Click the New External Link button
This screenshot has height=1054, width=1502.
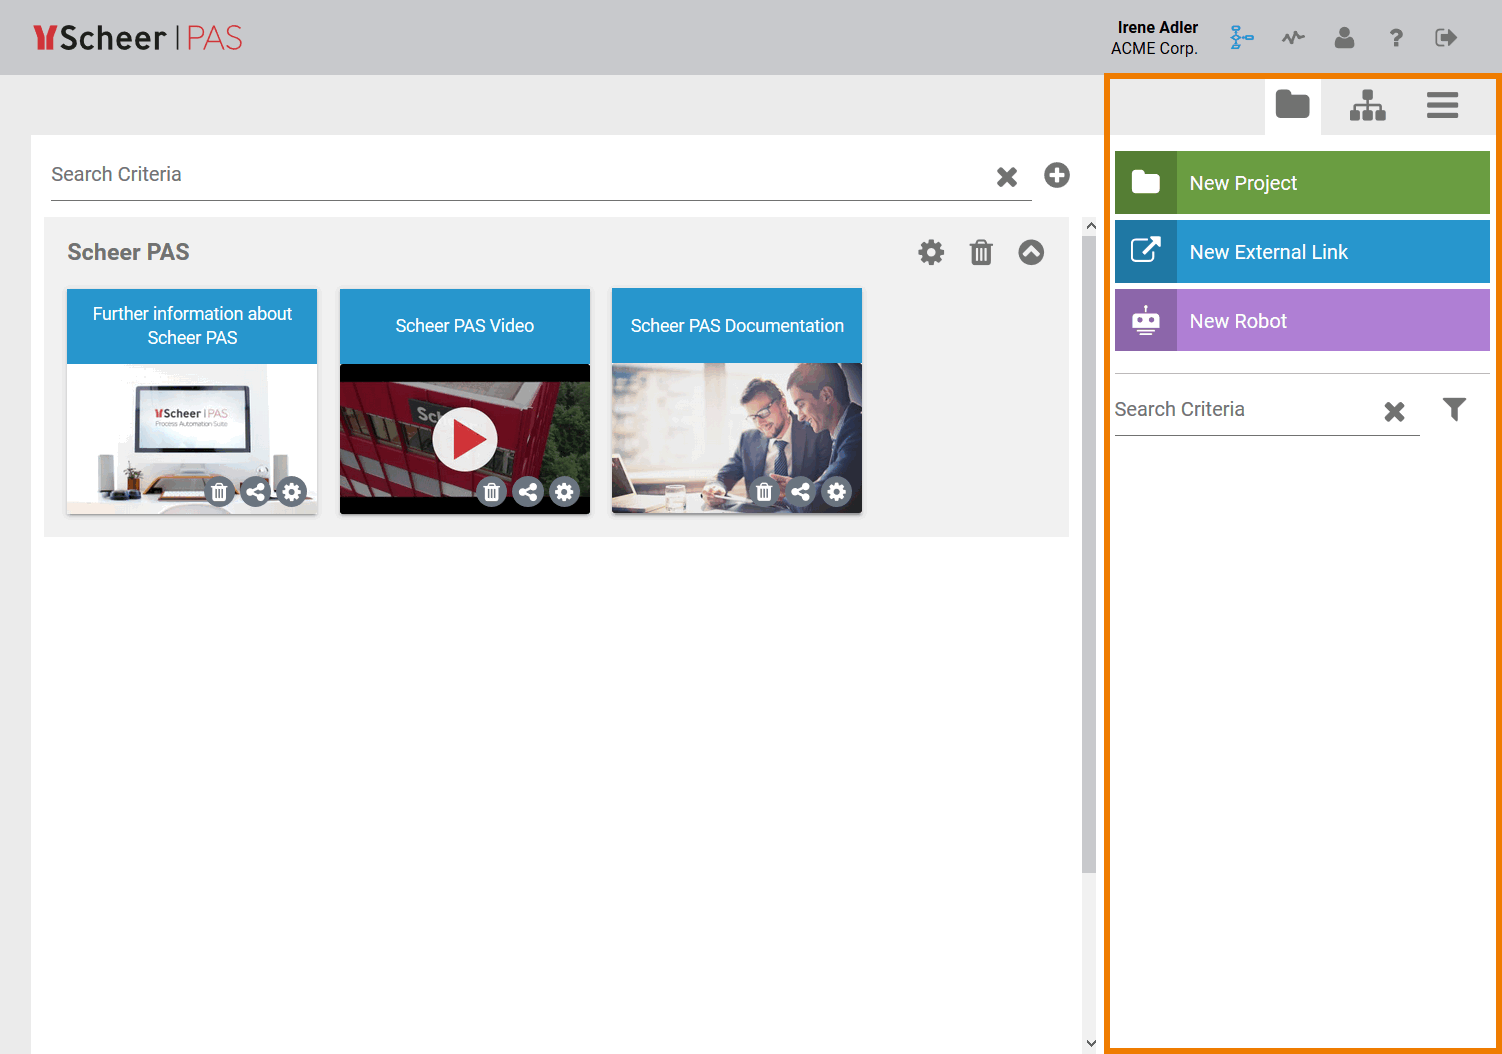(x=1302, y=252)
